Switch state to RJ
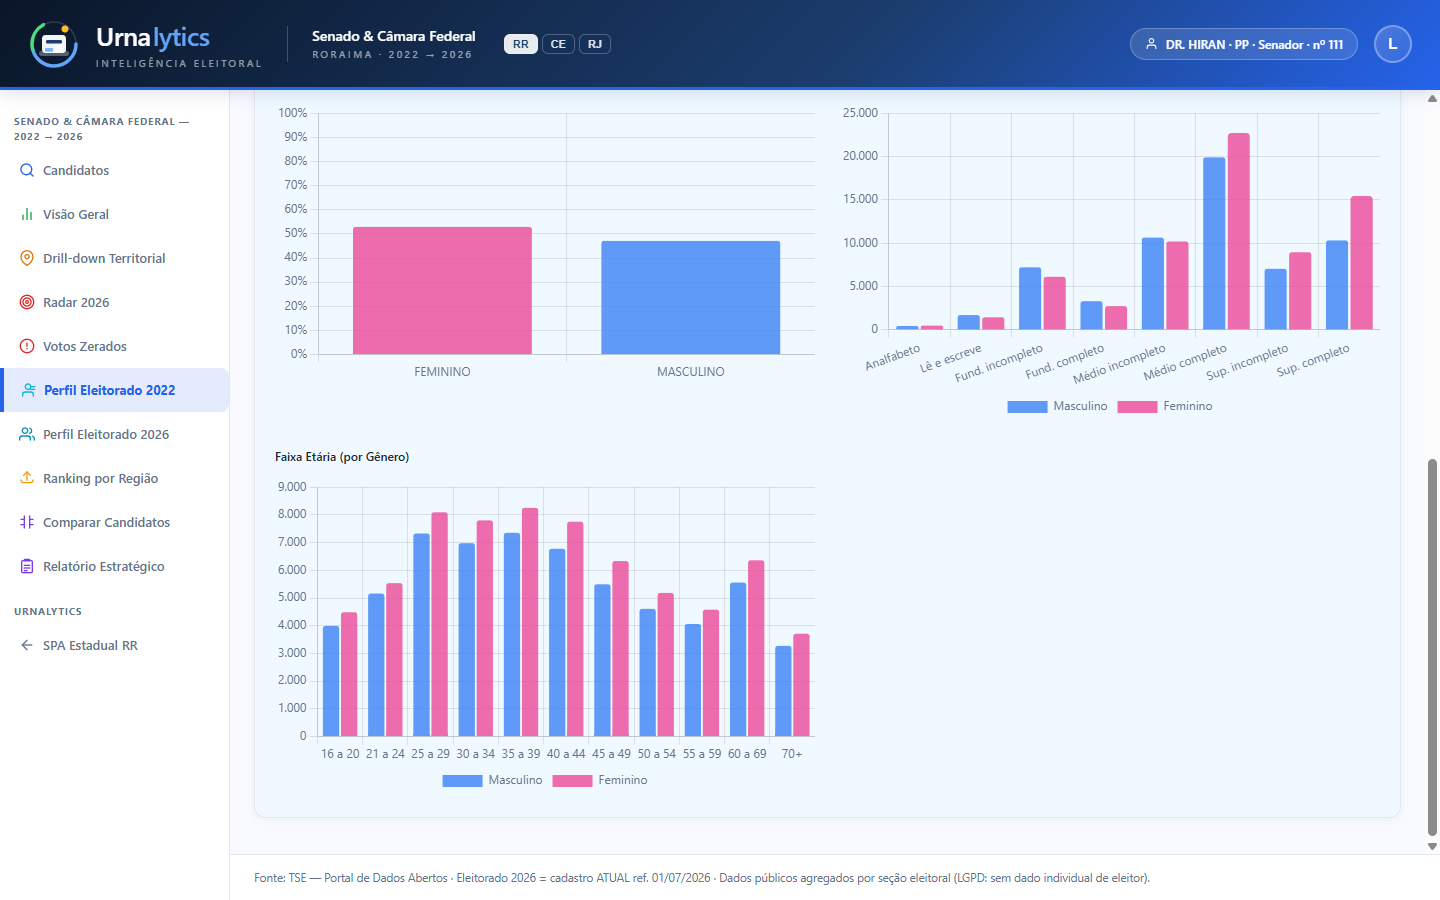 click(595, 44)
